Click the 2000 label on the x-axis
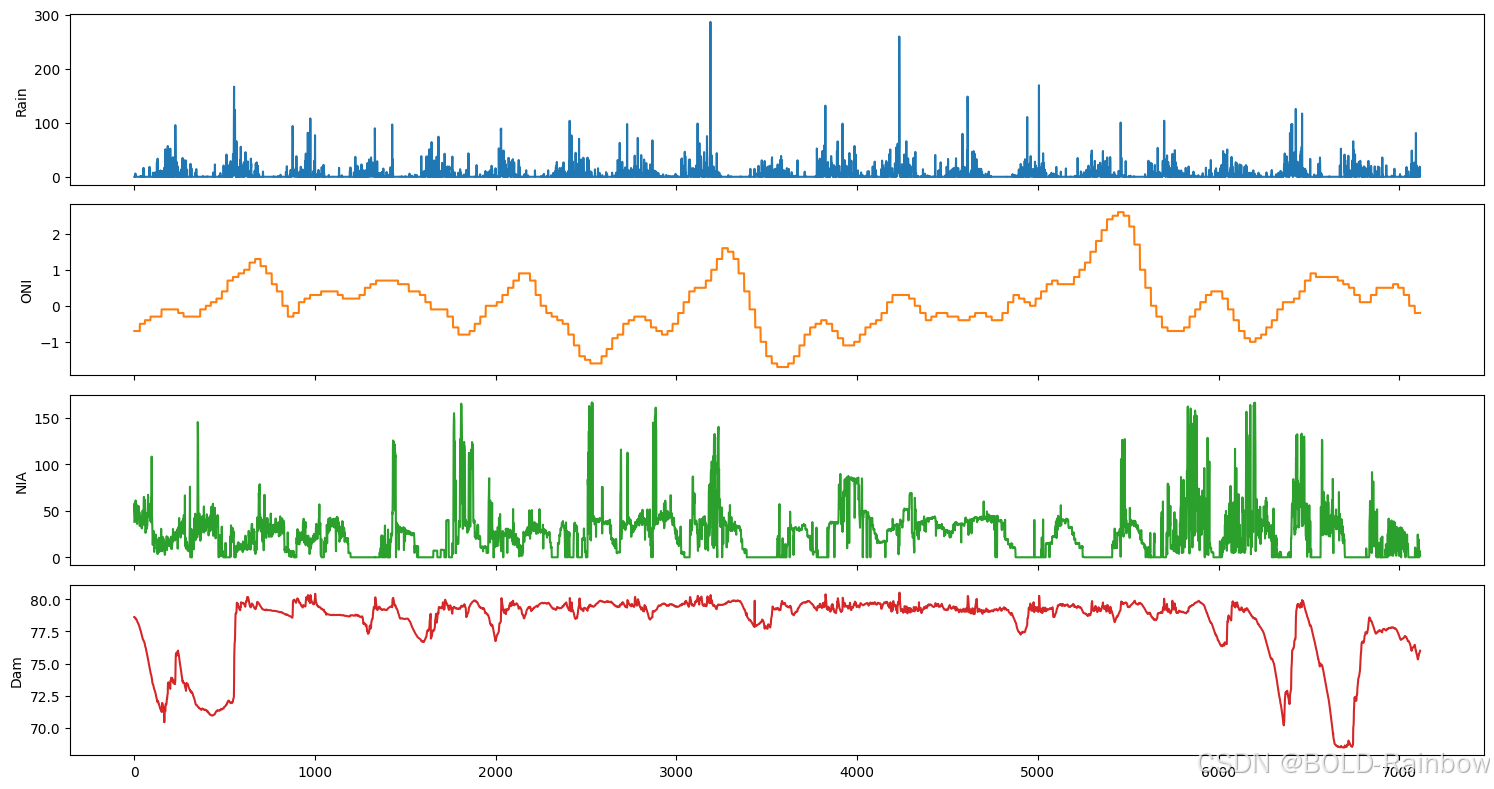The image size is (1494, 789). point(496,774)
